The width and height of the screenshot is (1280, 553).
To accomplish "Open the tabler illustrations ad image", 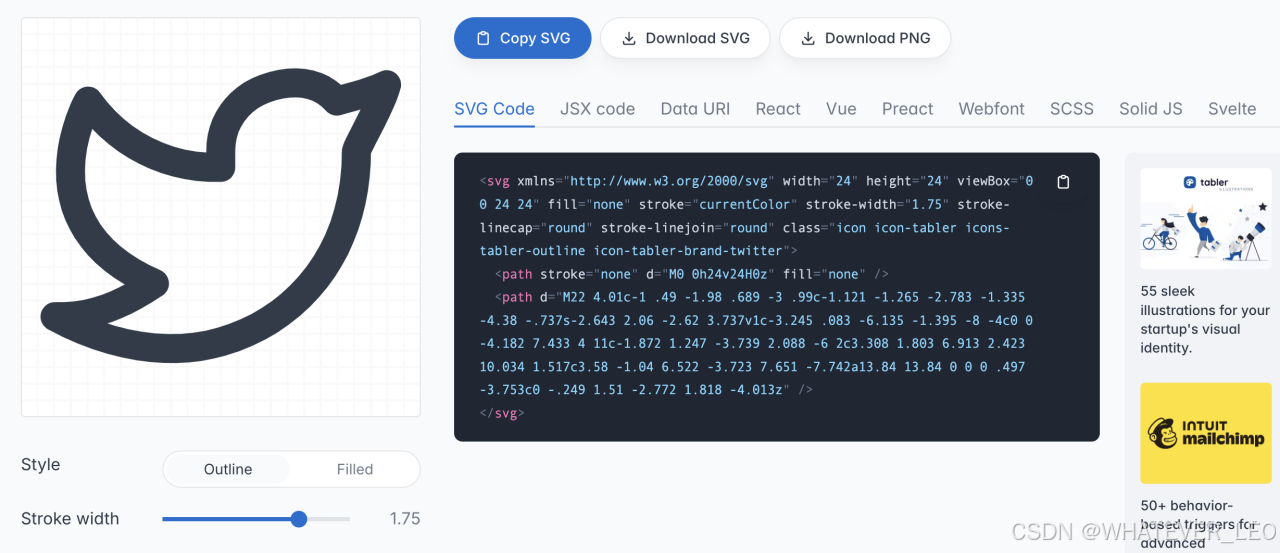I will 1206,218.
